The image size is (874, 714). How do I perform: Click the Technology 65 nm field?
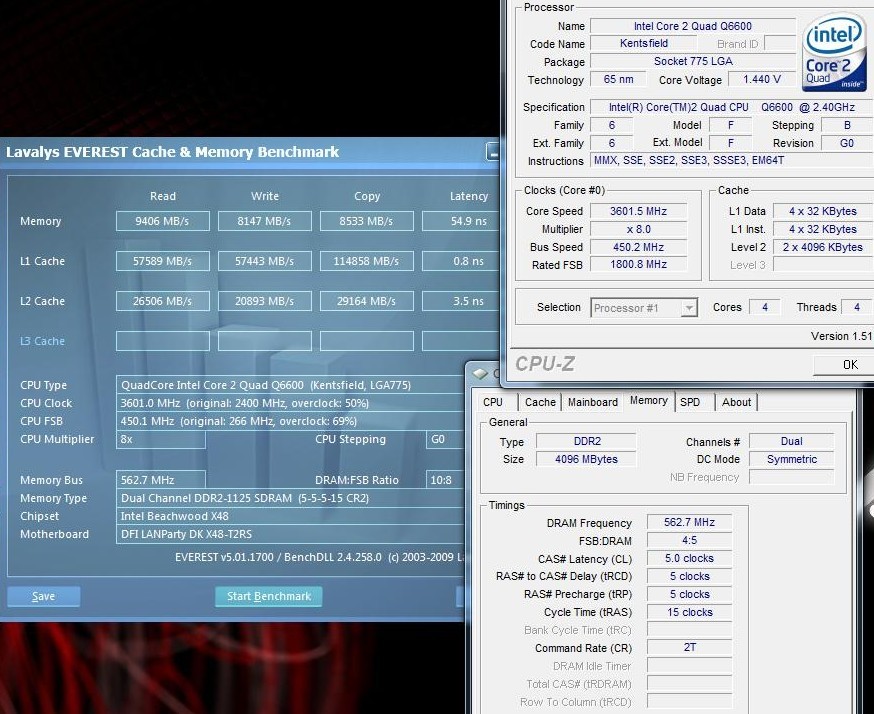[618, 79]
